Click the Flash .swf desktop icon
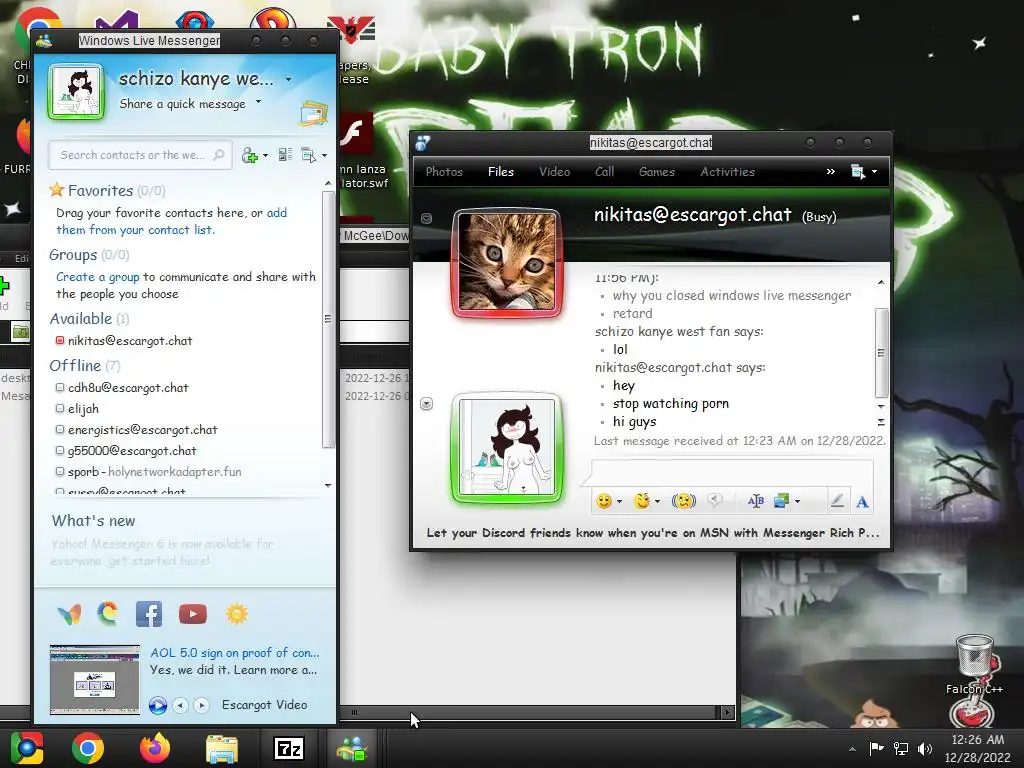The image size is (1024, 768). pyautogui.click(x=357, y=134)
